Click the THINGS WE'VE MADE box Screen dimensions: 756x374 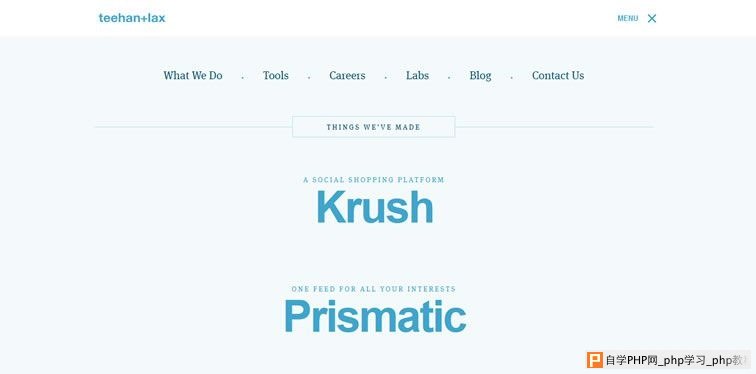[x=374, y=127]
